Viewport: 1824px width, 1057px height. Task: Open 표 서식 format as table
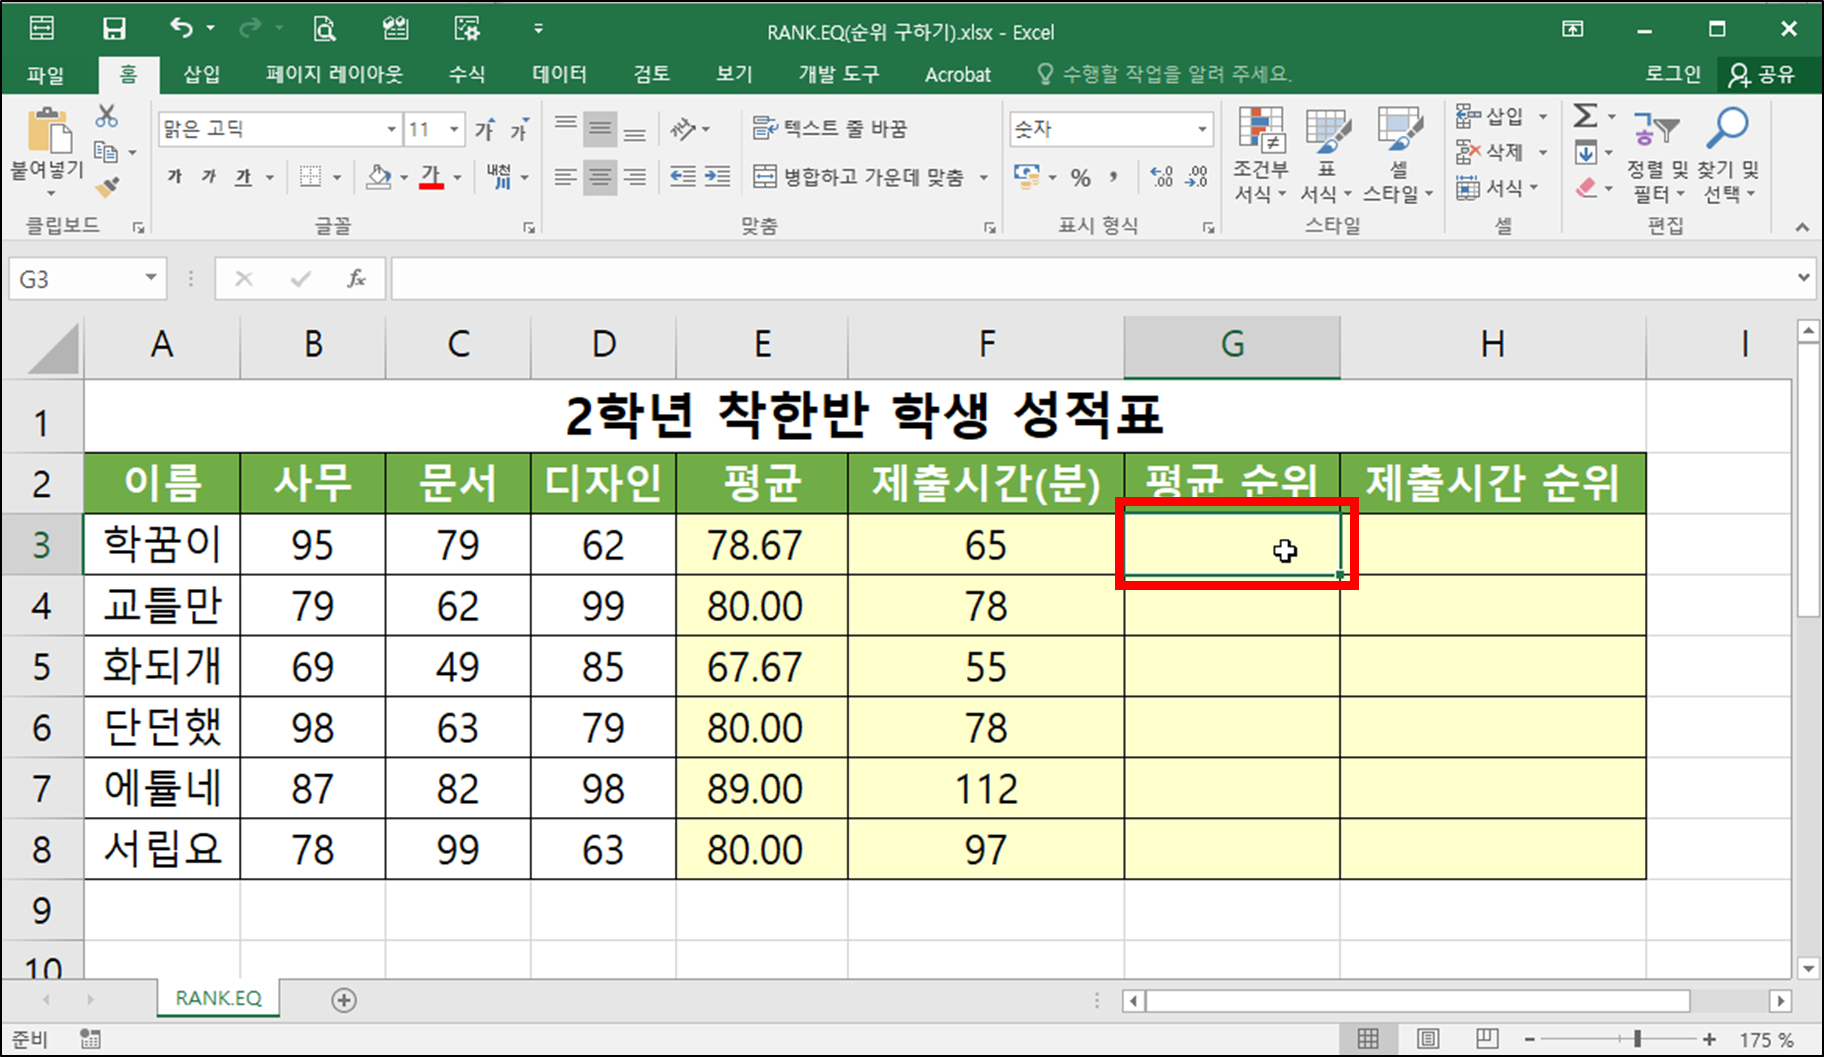click(1327, 155)
